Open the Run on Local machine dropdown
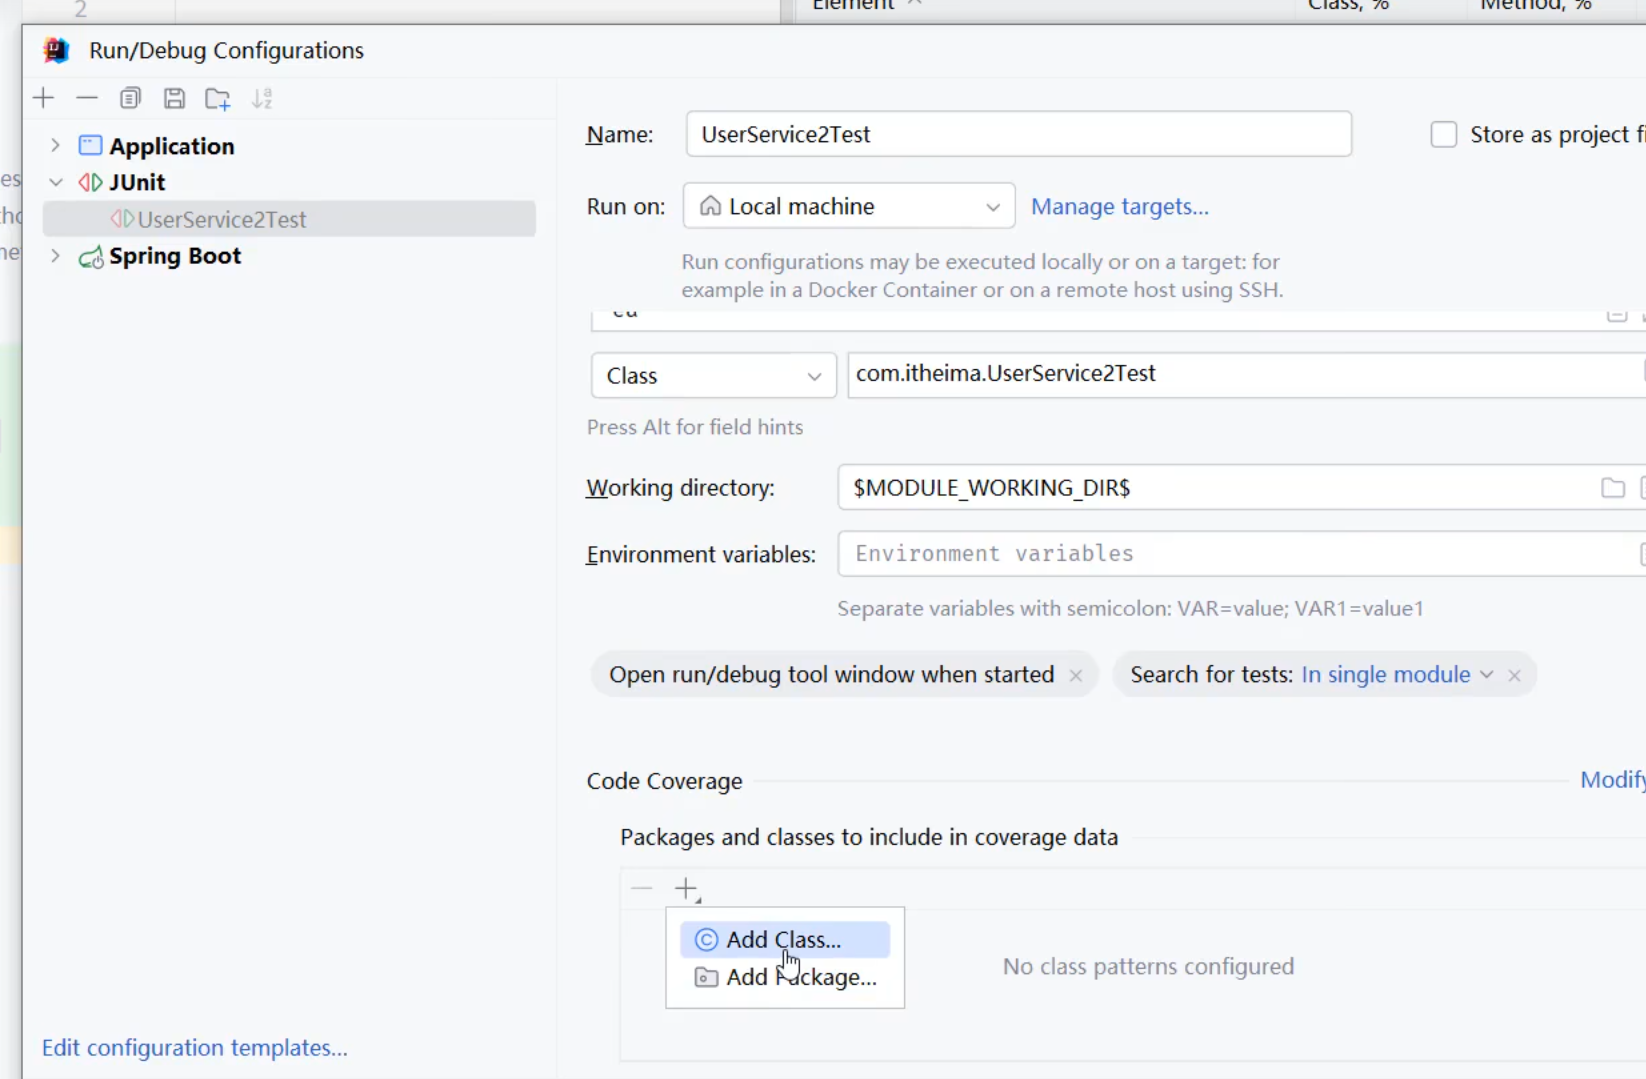Viewport: 1646px width, 1079px height. pos(848,206)
